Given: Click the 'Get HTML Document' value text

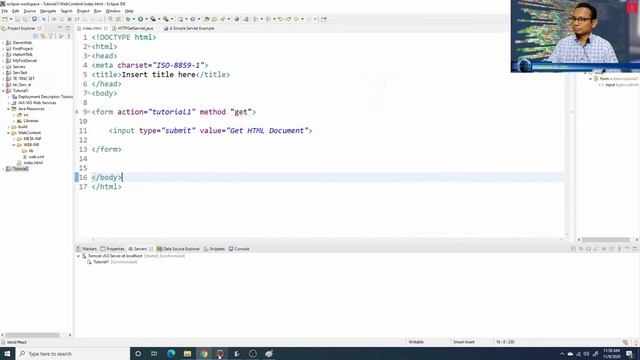Looking at the screenshot, I should pyautogui.click(x=267, y=131).
